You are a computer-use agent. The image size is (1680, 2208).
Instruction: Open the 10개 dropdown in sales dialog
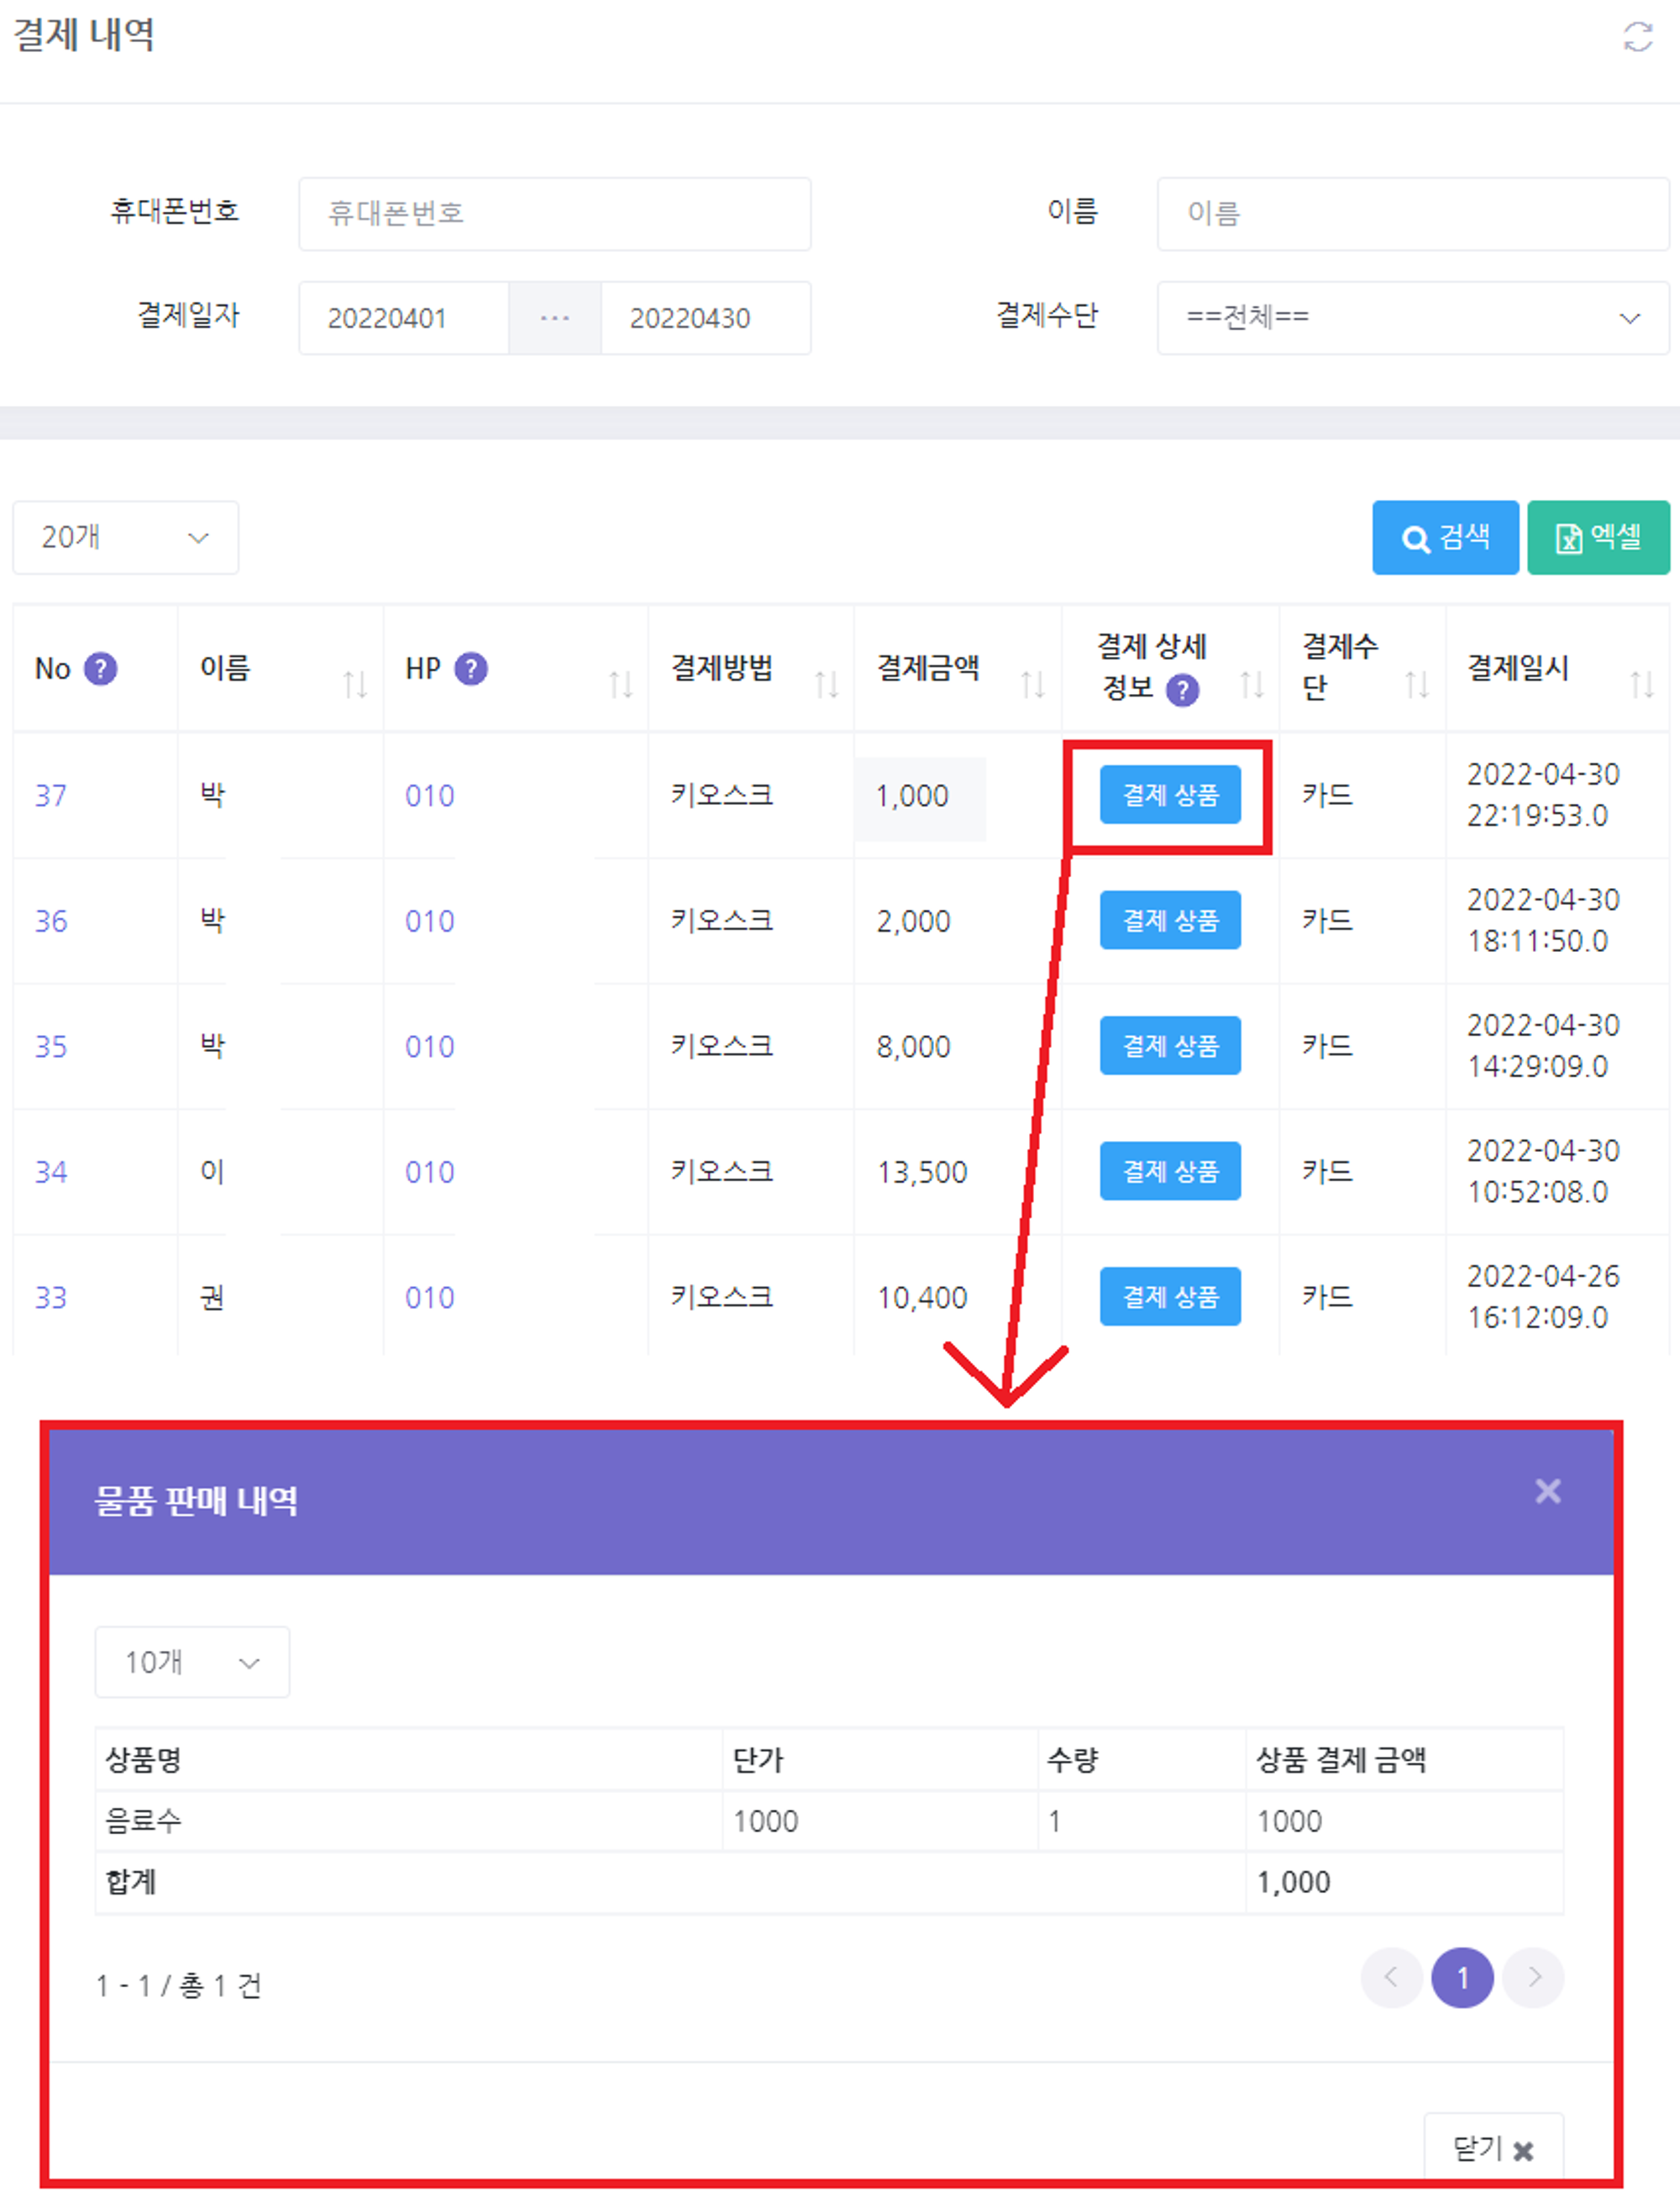192,1662
